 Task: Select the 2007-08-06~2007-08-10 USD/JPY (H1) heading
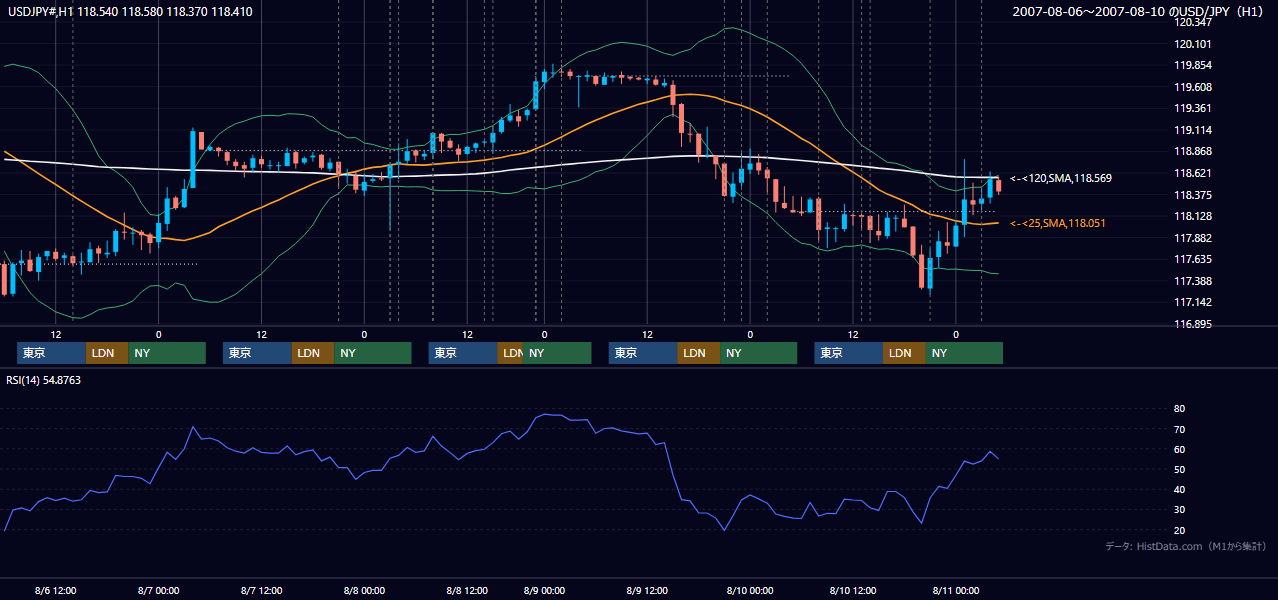(1138, 12)
